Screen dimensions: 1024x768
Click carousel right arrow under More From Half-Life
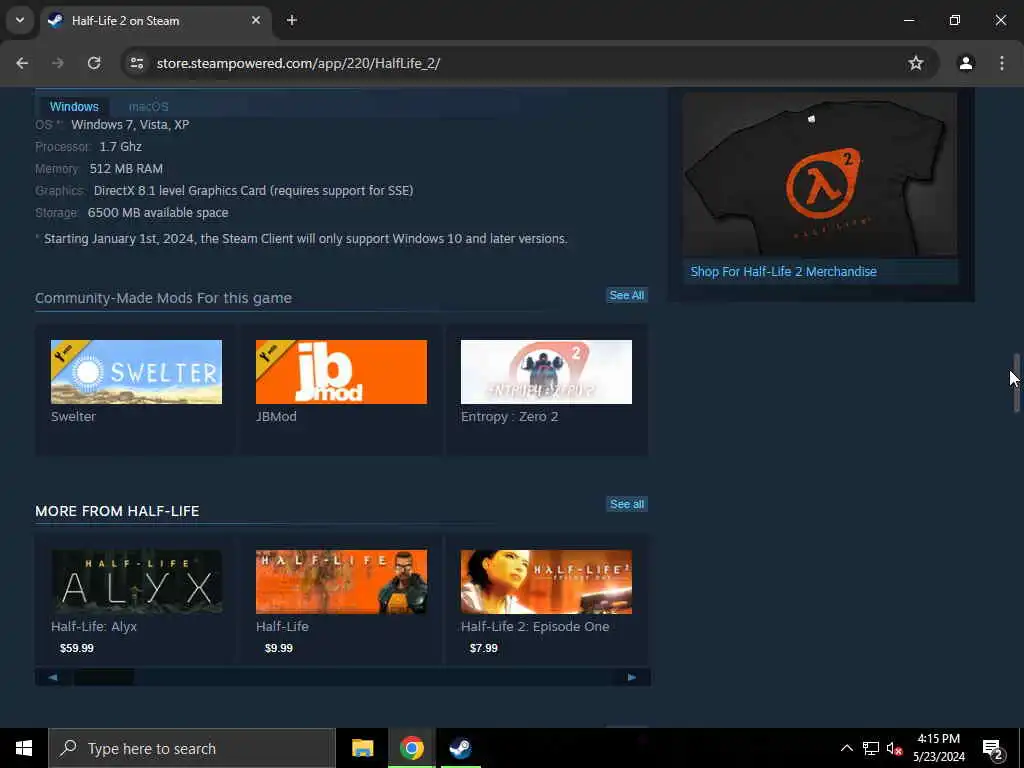click(x=632, y=677)
